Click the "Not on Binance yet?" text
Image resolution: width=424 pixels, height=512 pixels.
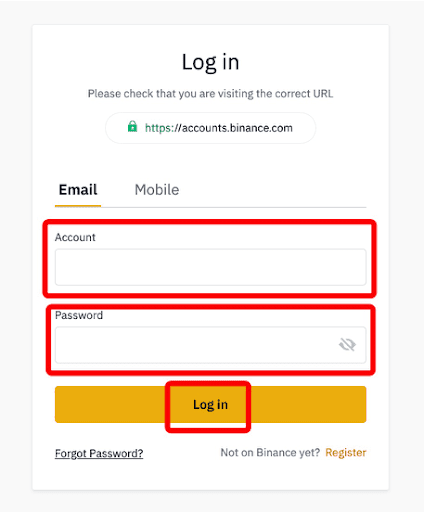(270, 453)
